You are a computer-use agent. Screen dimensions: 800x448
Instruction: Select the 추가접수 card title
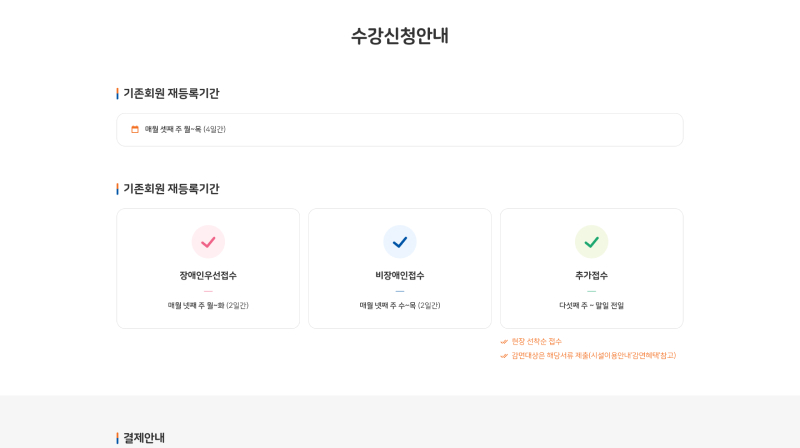coord(591,276)
